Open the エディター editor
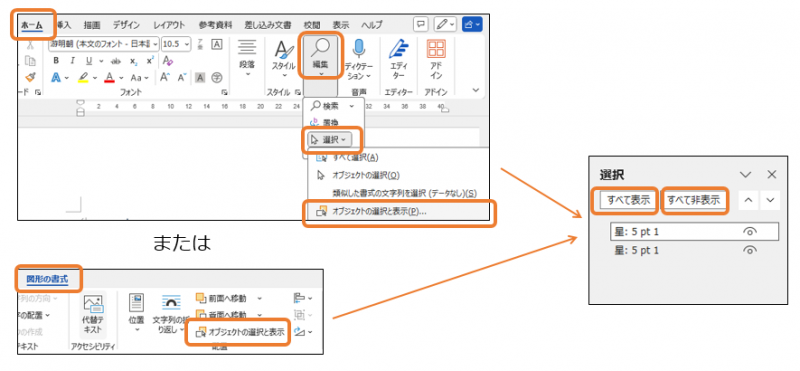The height and width of the screenshot is (371, 800). (x=398, y=59)
